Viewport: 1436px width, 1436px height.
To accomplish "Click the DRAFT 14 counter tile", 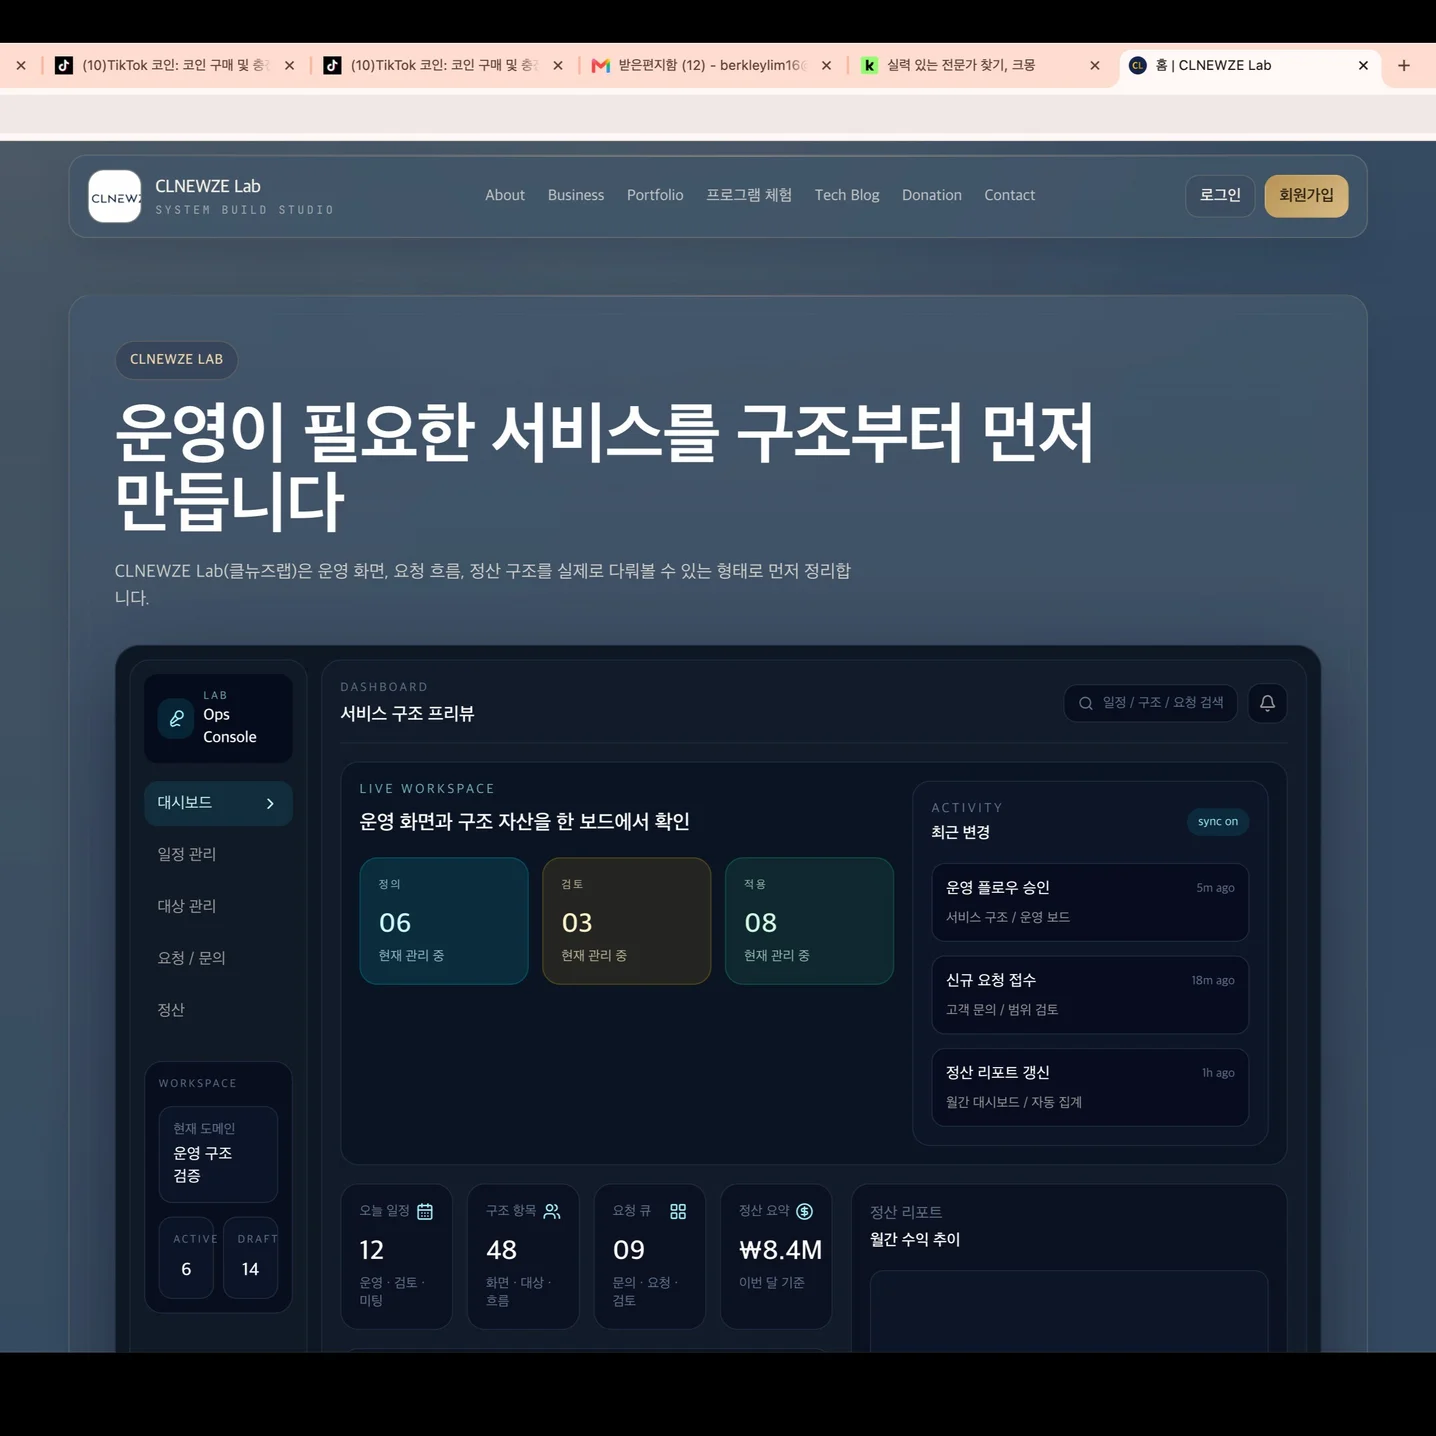I will [250, 1258].
